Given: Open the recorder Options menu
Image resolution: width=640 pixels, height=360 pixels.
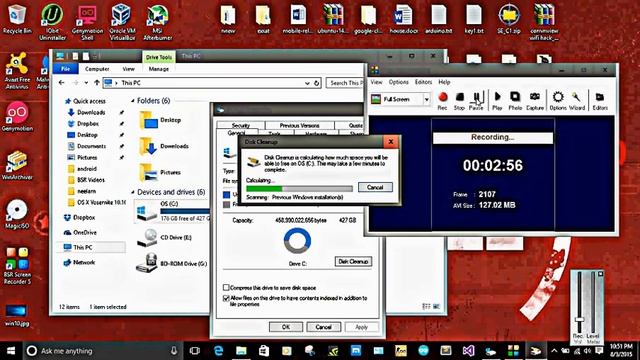Looking at the screenshot, I should coord(398,82).
